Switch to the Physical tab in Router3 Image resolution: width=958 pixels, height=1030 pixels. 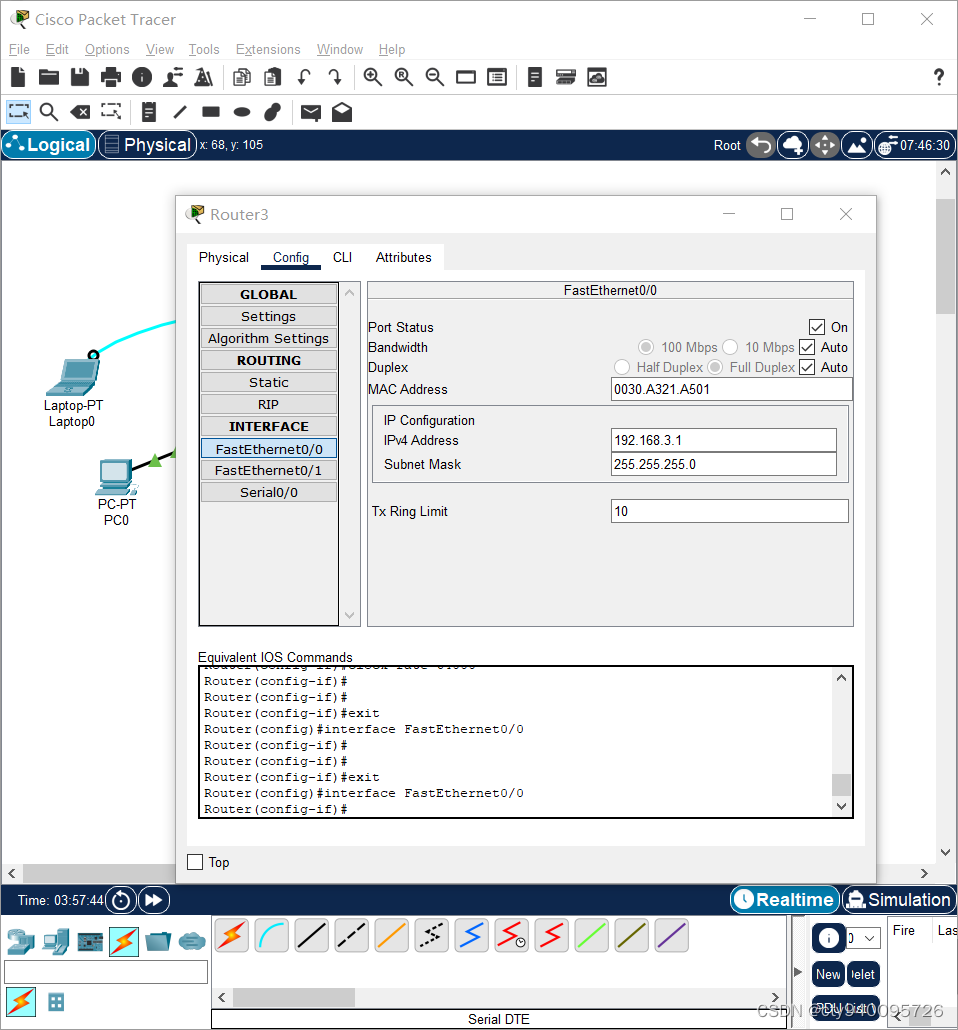tap(223, 258)
